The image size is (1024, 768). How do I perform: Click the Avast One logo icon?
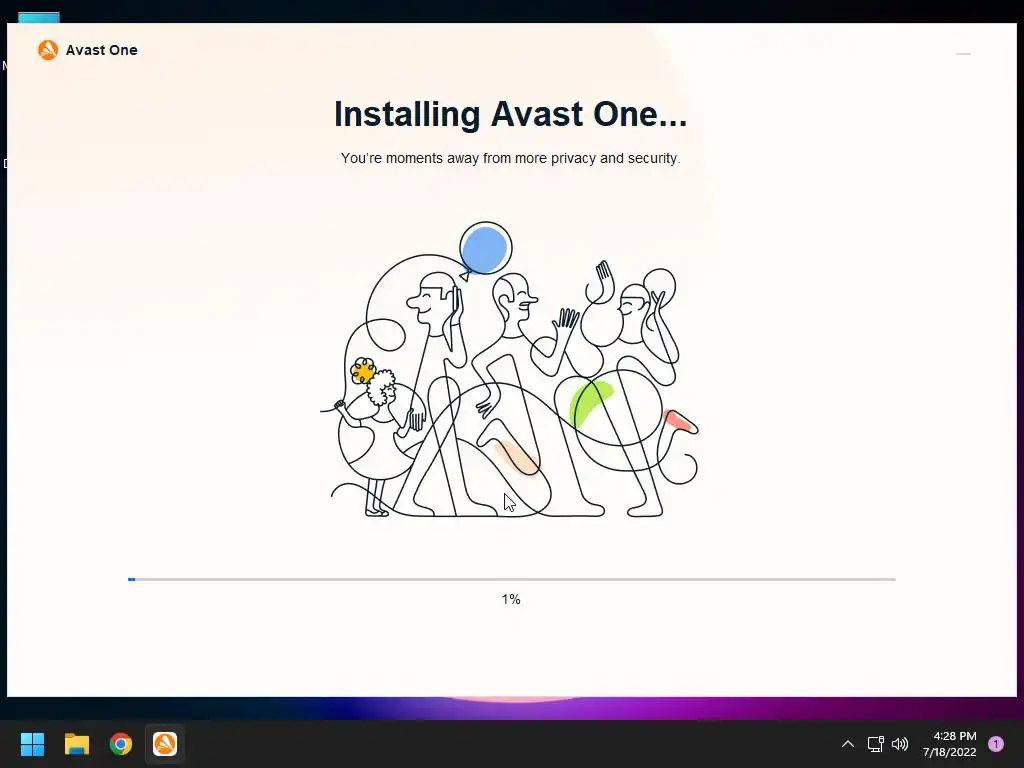pos(48,50)
